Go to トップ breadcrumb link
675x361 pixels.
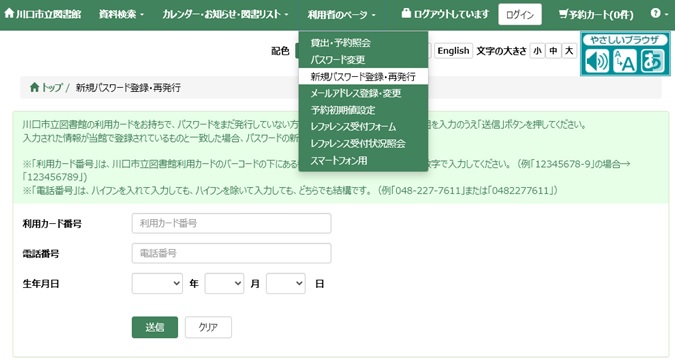52,87
